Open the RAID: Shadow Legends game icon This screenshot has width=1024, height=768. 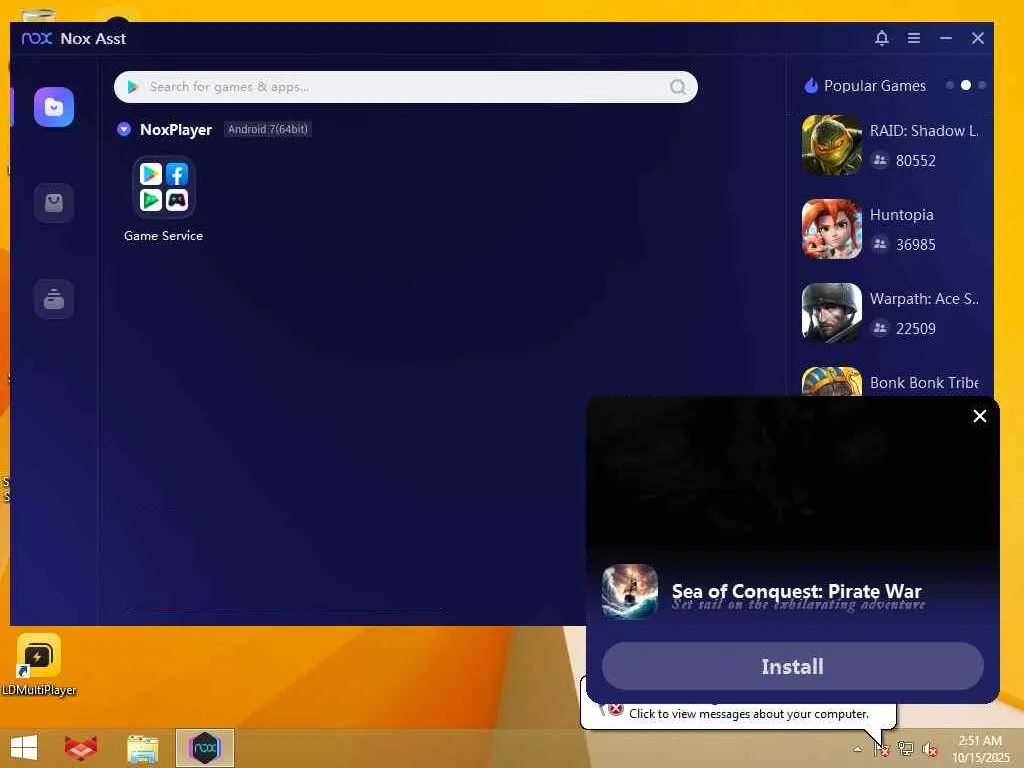[x=831, y=145]
